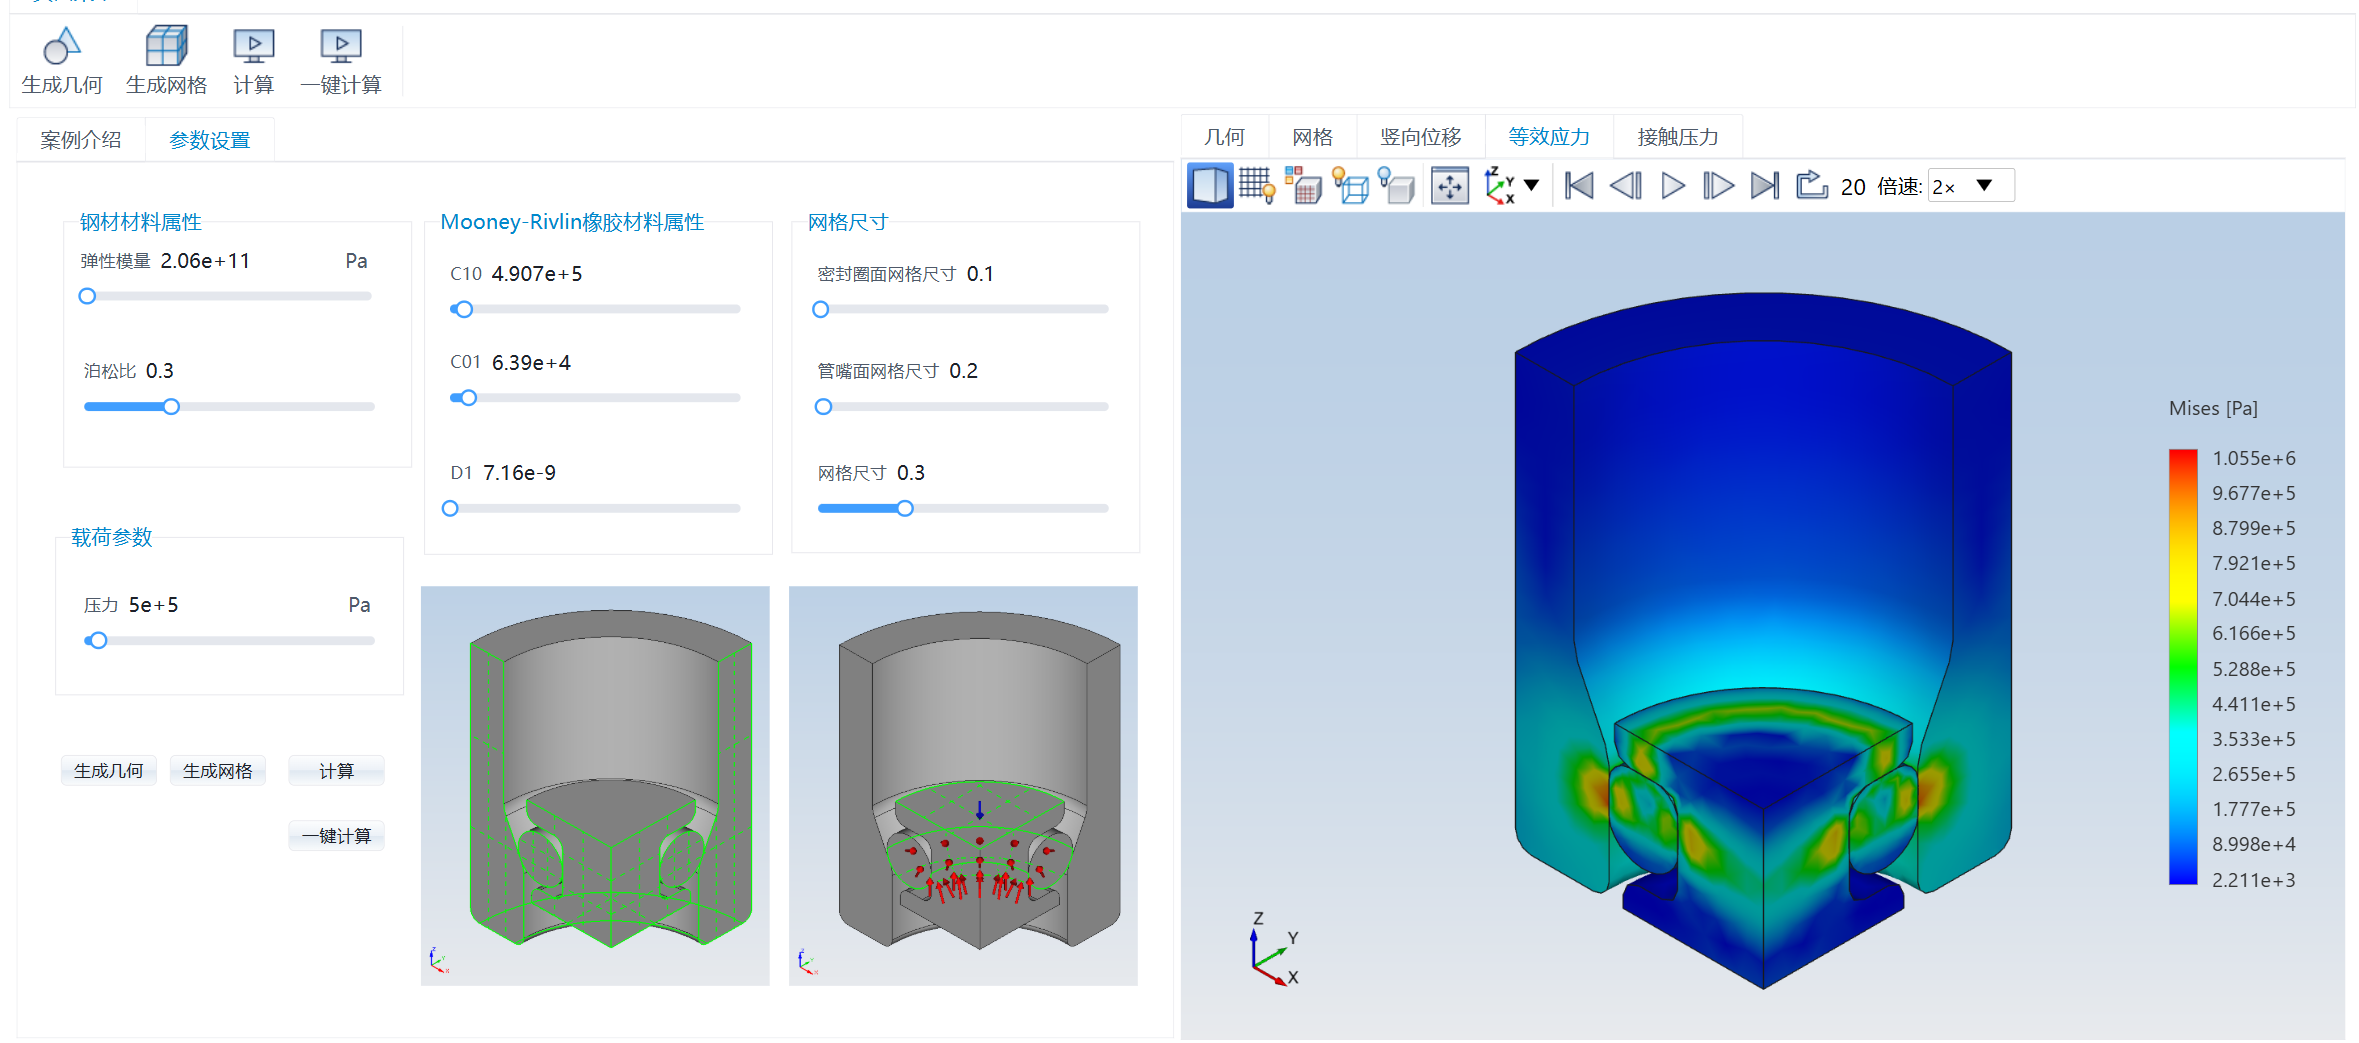The height and width of the screenshot is (1043, 2359).
Task: Click the Mises color legend bar
Action: point(2182,668)
